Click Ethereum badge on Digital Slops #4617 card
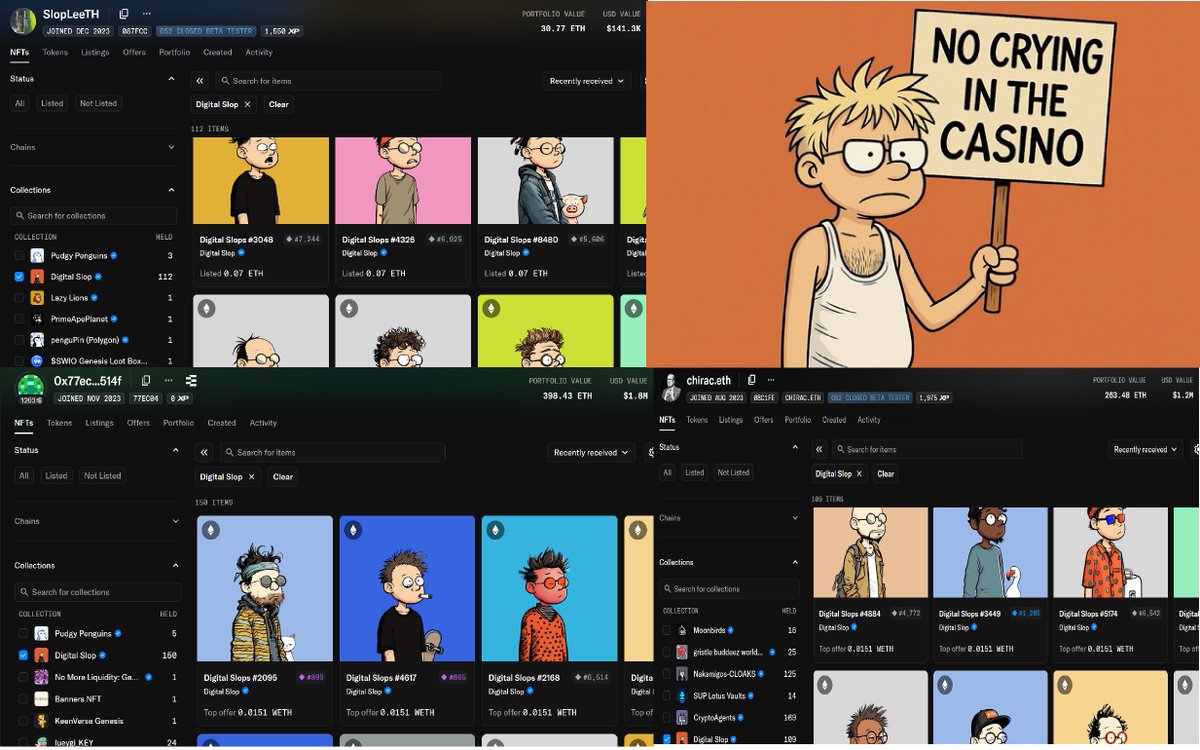The image size is (1200, 750). coord(353,530)
